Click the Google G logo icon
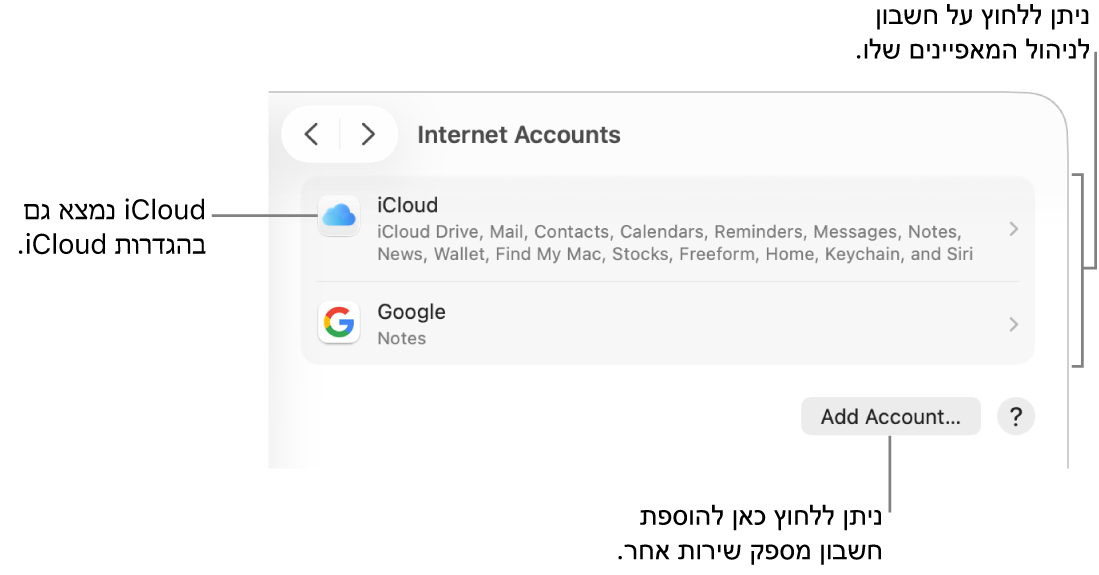 click(339, 323)
